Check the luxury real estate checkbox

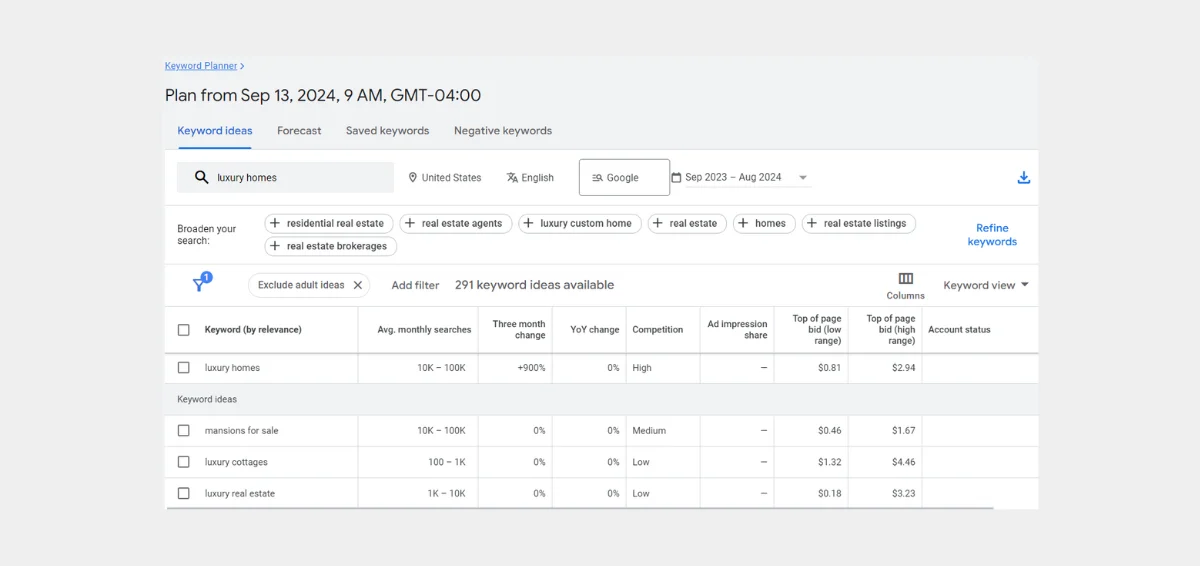(183, 493)
